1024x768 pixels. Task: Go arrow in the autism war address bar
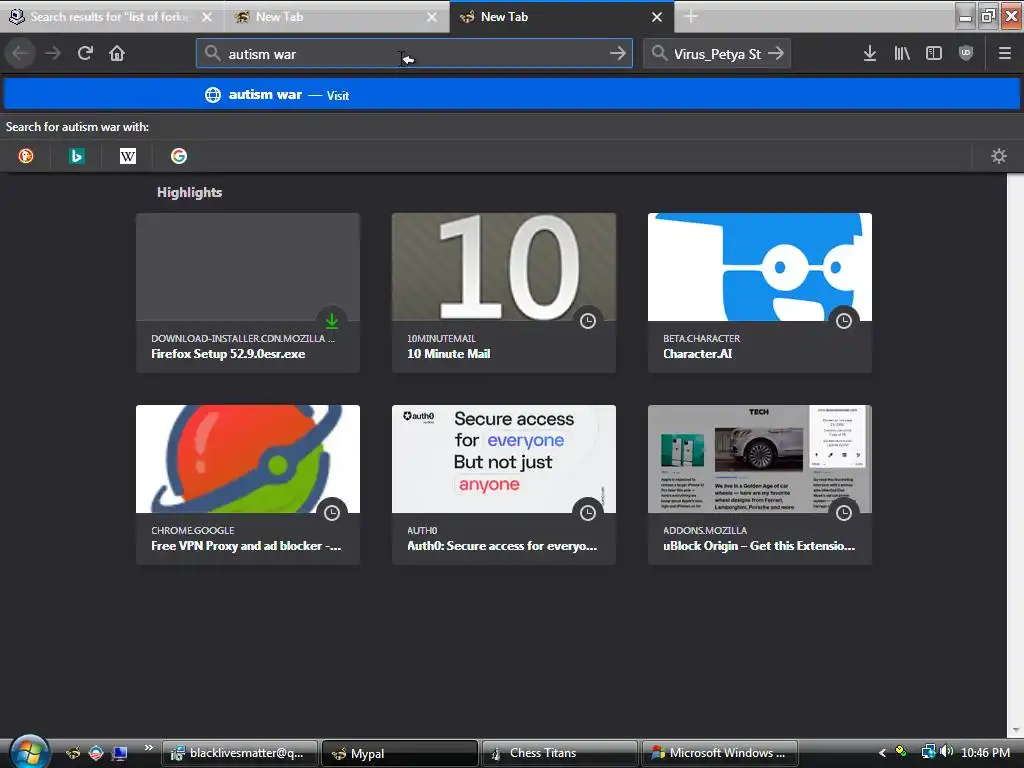pyautogui.click(x=618, y=54)
